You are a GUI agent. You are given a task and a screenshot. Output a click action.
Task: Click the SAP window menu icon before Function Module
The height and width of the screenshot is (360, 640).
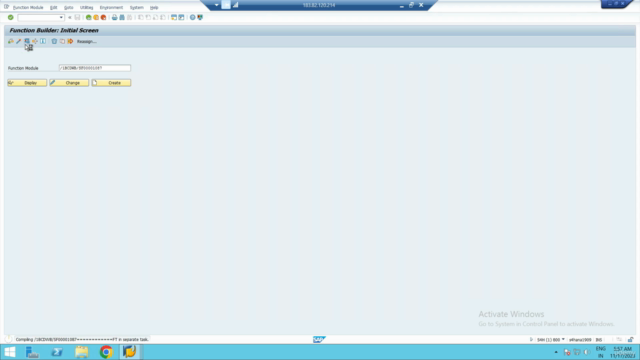tap(7, 7)
